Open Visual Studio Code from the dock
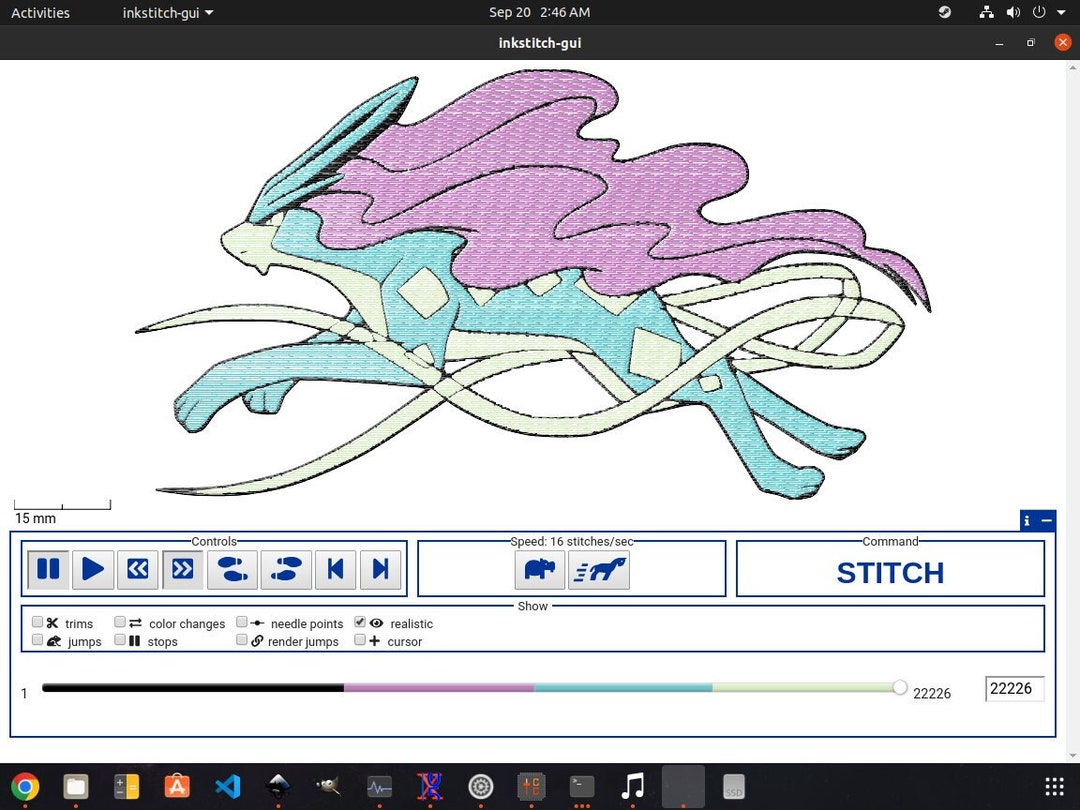Image resolution: width=1080 pixels, height=810 pixels. point(227,786)
